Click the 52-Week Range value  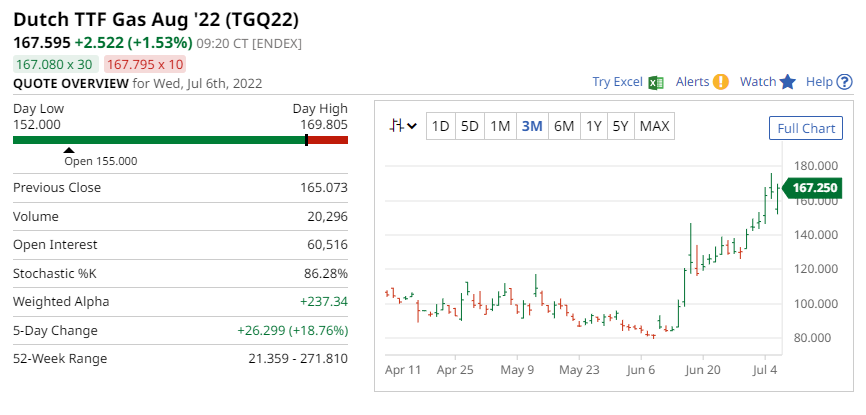click(x=298, y=359)
